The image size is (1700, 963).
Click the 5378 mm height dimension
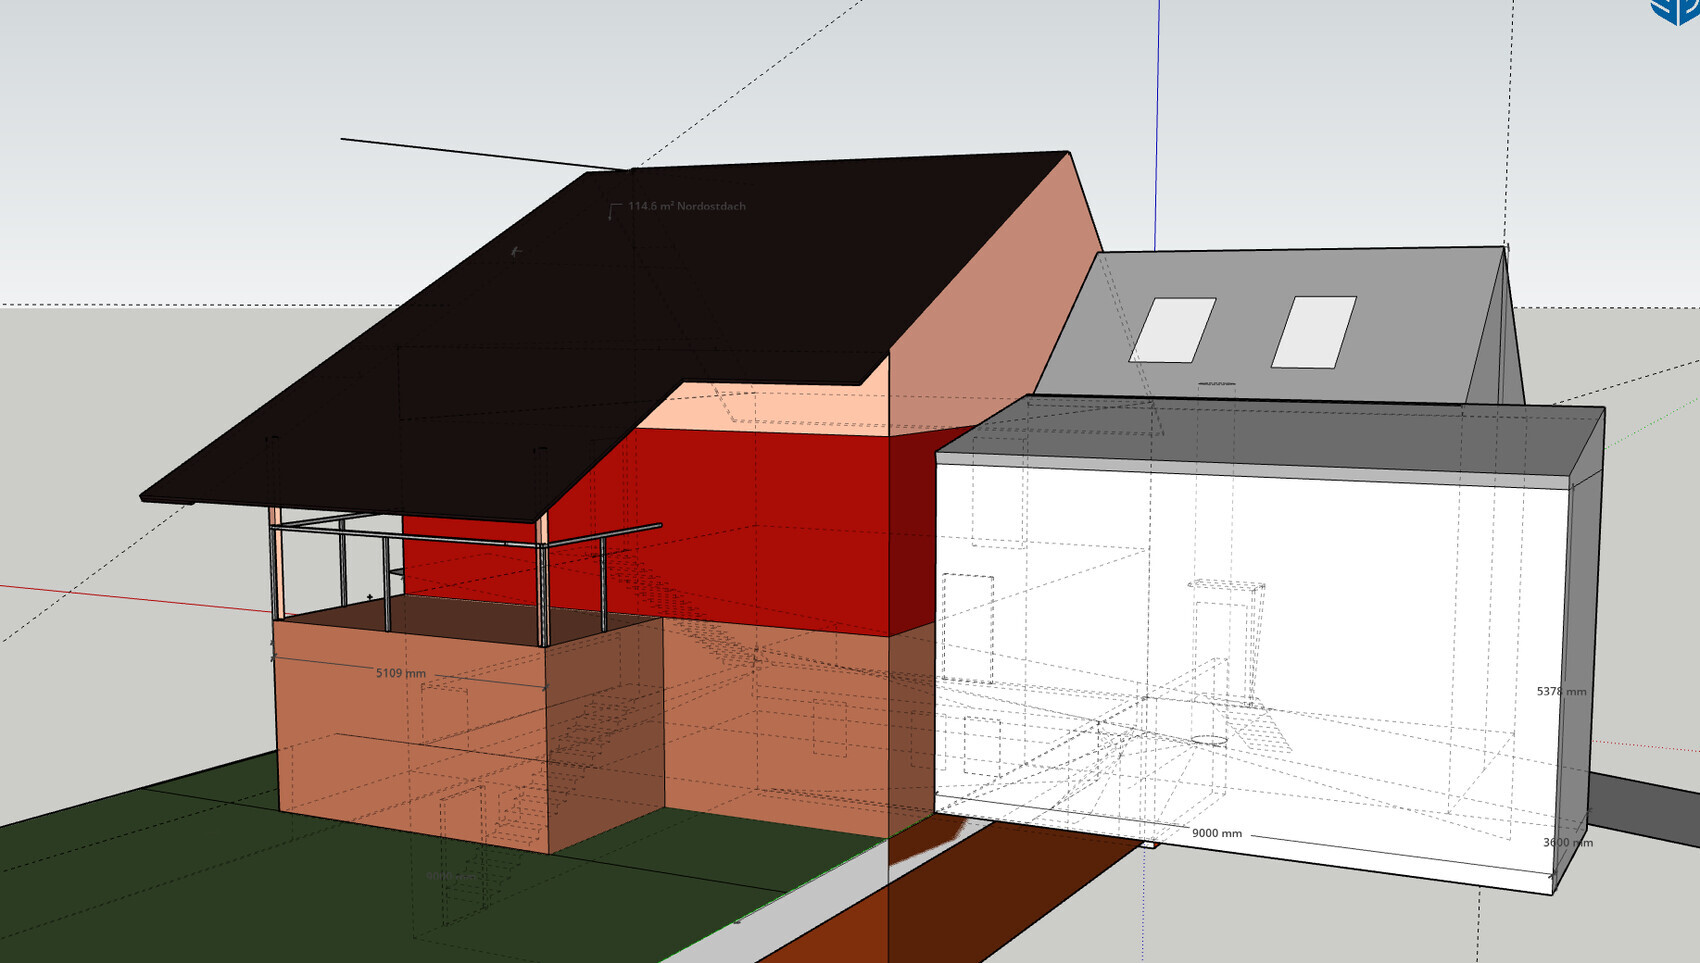pos(1560,691)
